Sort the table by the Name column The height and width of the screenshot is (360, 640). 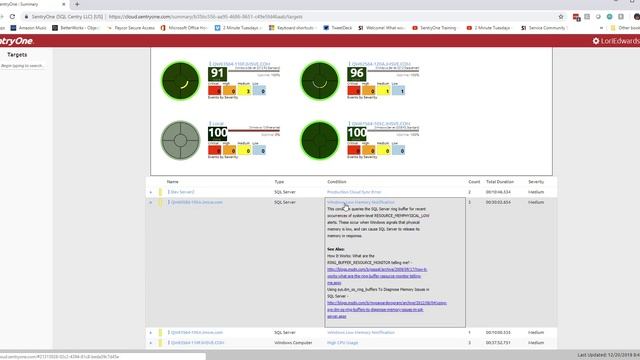173,182
